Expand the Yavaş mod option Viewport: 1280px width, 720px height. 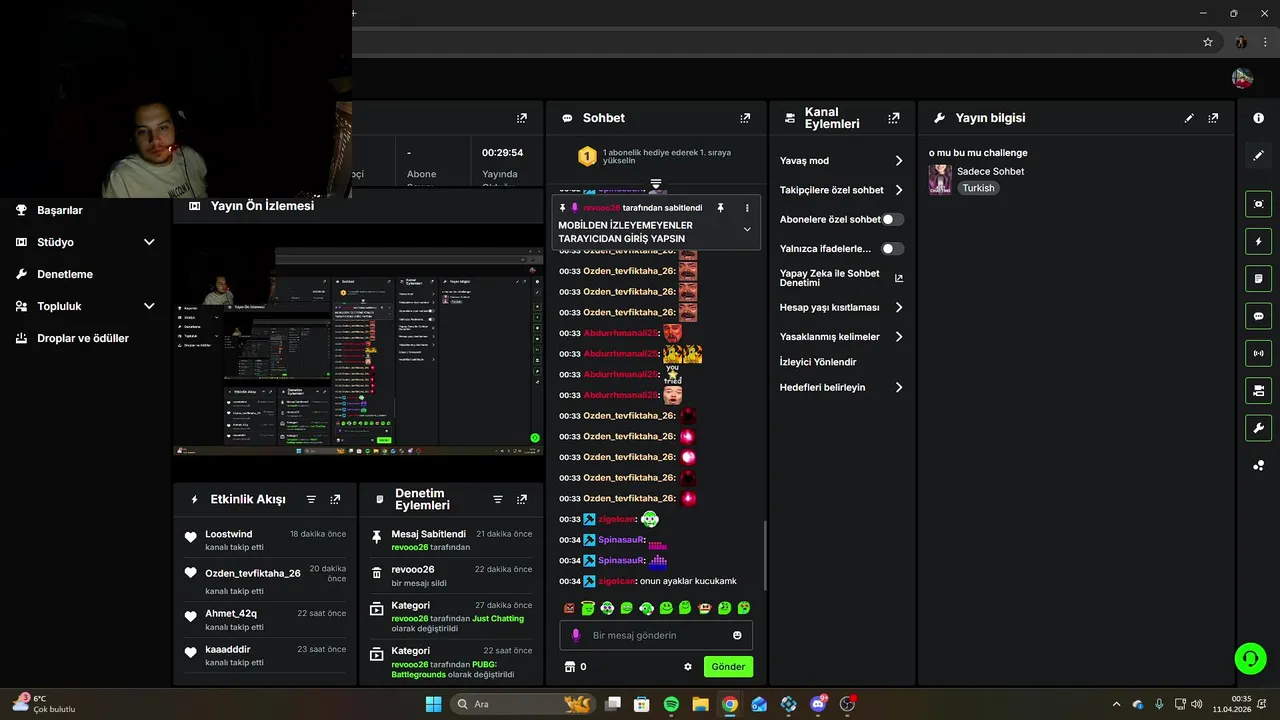(841, 161)
